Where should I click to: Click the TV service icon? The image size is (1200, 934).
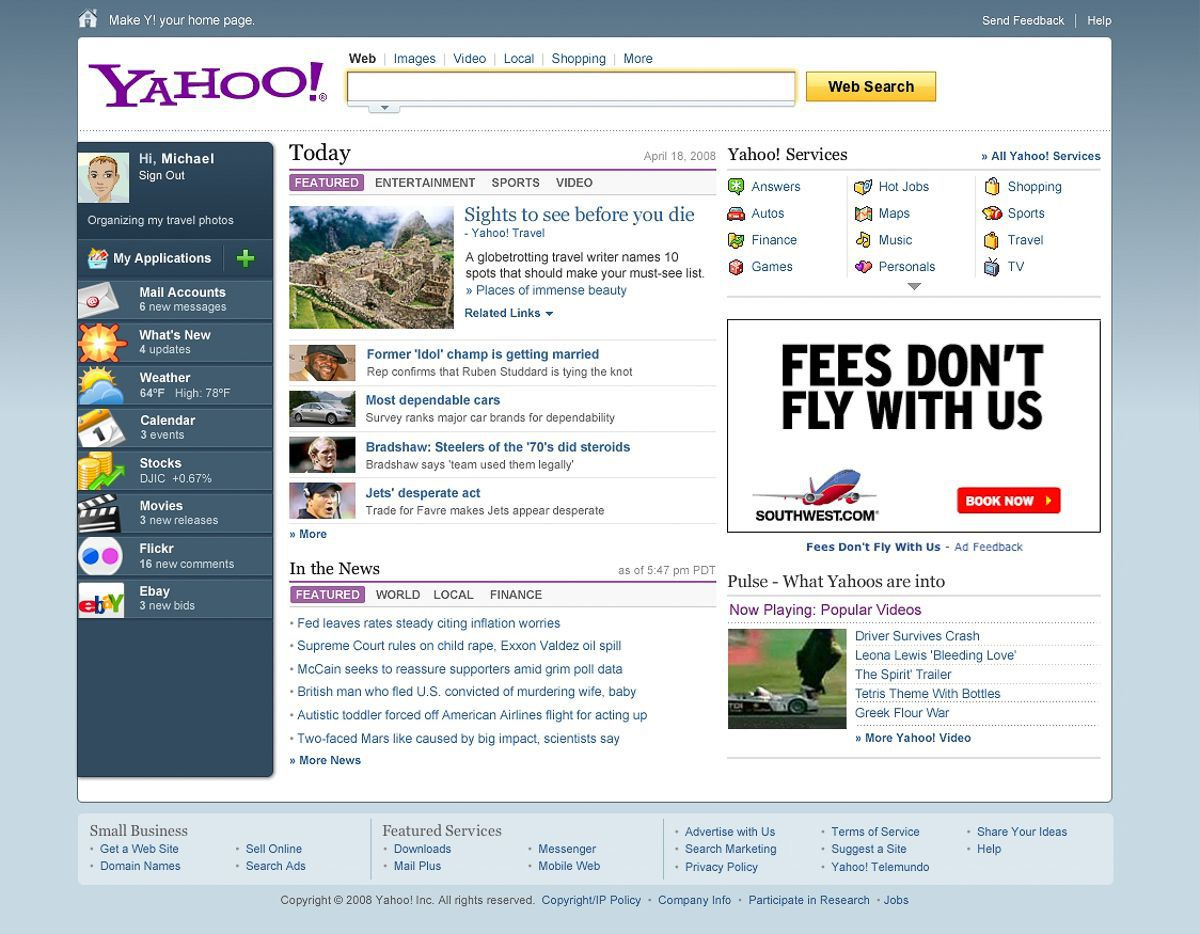[x=992, y=267]
